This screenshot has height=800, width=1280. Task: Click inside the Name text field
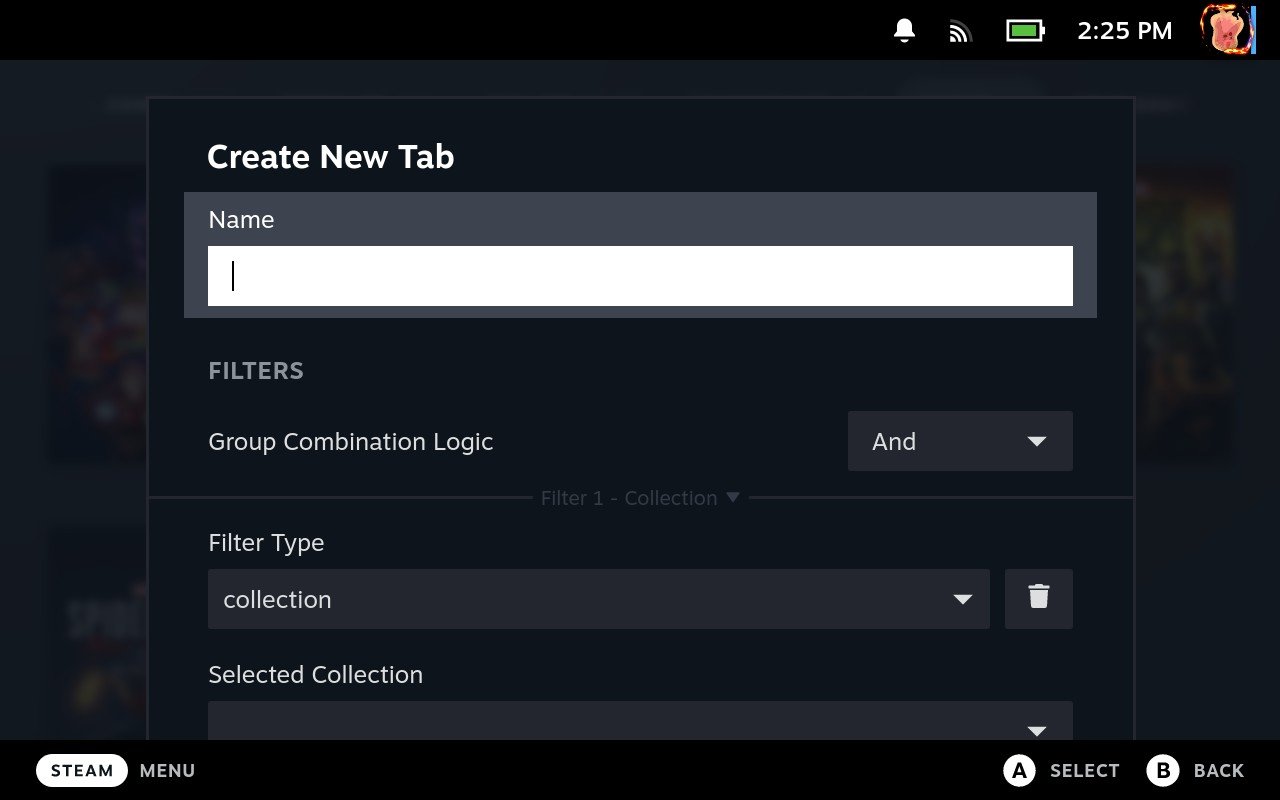[x=639, y=275]
